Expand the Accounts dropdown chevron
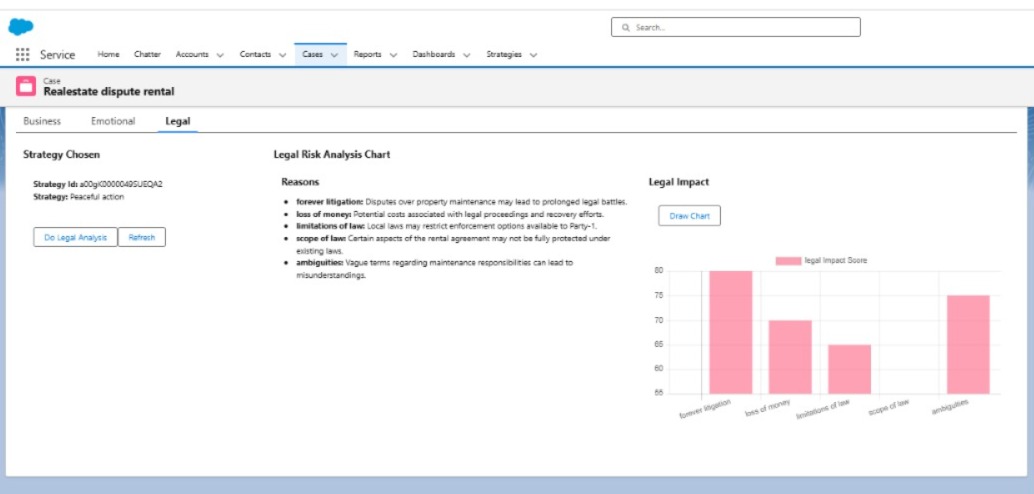This screenshot has height=494, width=1034. tap(220, 55)
